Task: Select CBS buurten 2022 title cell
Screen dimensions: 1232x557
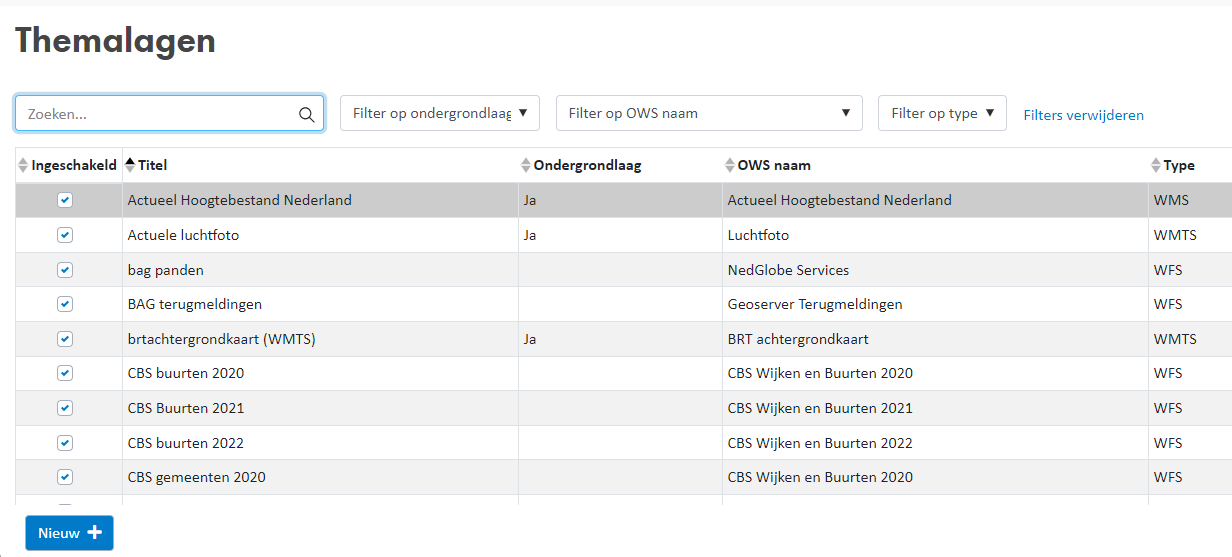Action: pos(320,443)
